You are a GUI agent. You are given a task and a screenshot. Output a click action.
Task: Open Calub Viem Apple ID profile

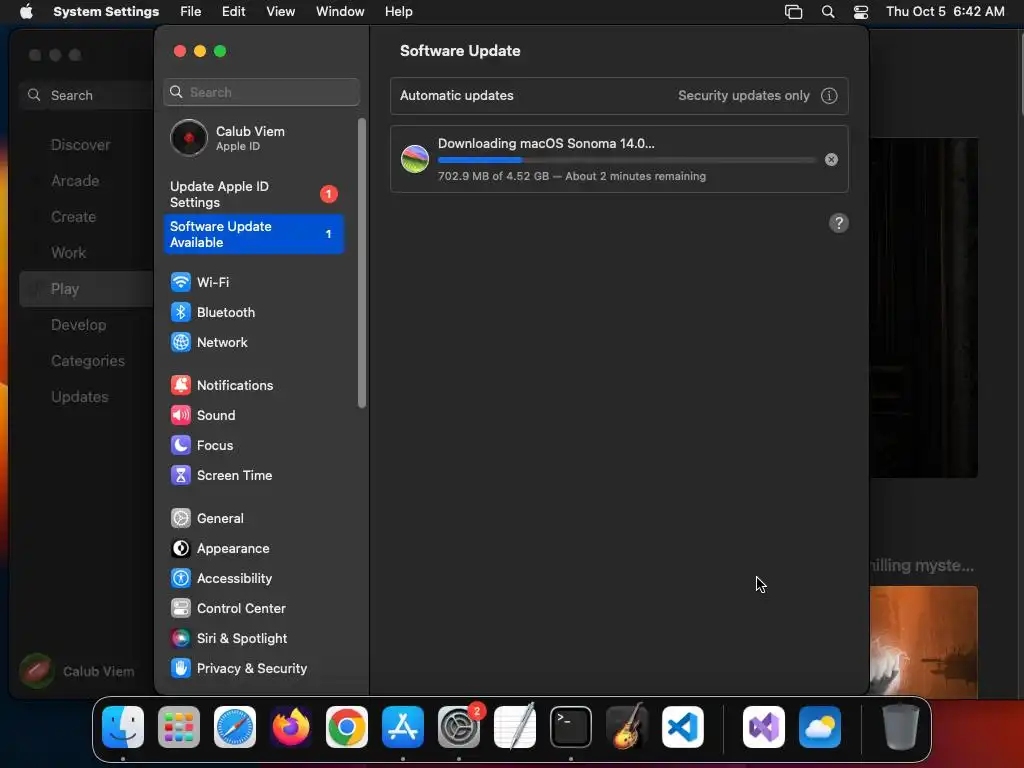pos(253,138)
